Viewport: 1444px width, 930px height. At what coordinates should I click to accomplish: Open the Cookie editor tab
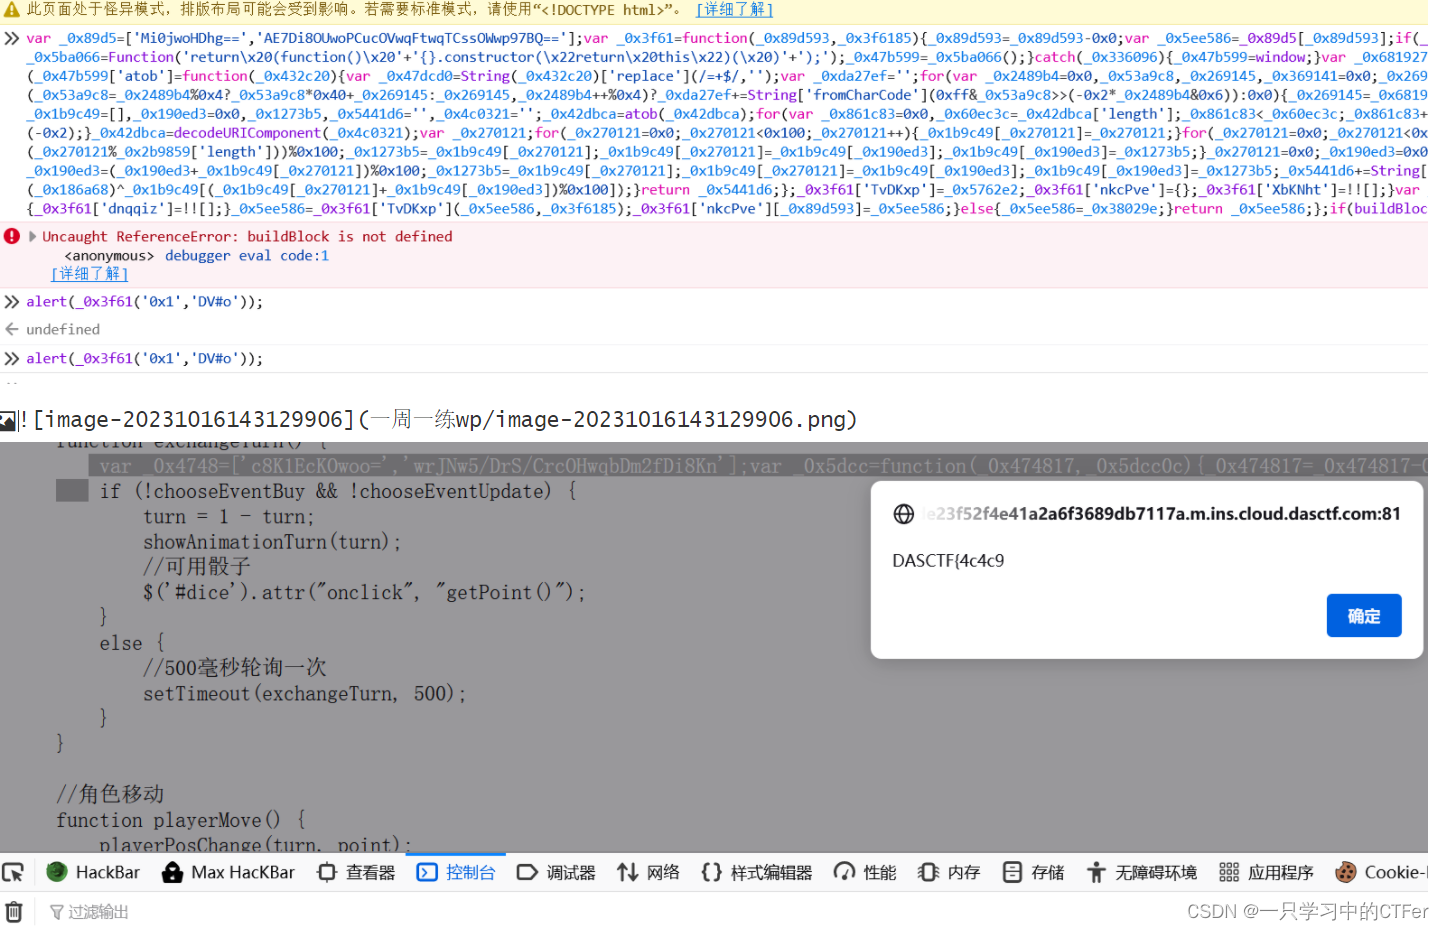(1381, 872)
